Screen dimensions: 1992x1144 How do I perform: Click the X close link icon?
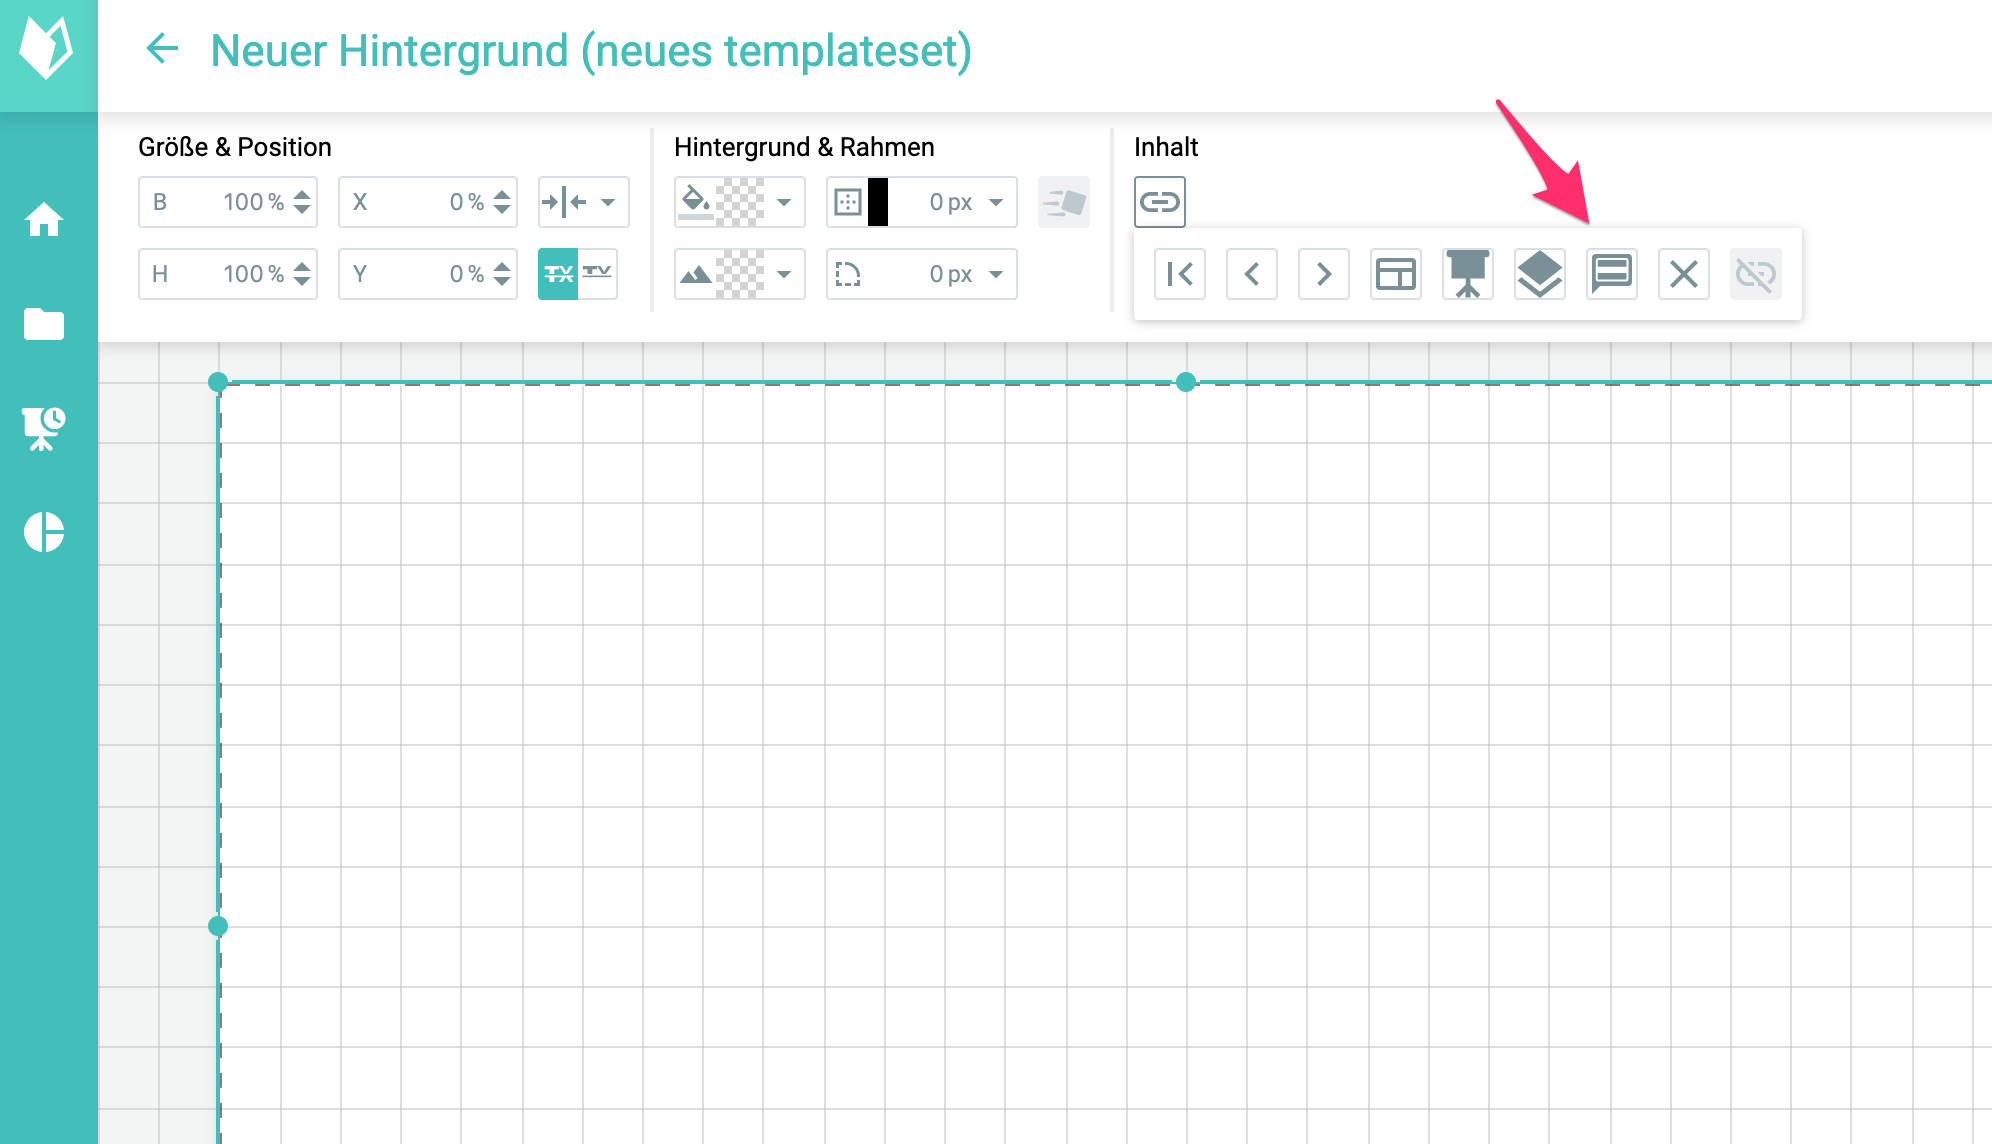click(x=1684, y=274)
